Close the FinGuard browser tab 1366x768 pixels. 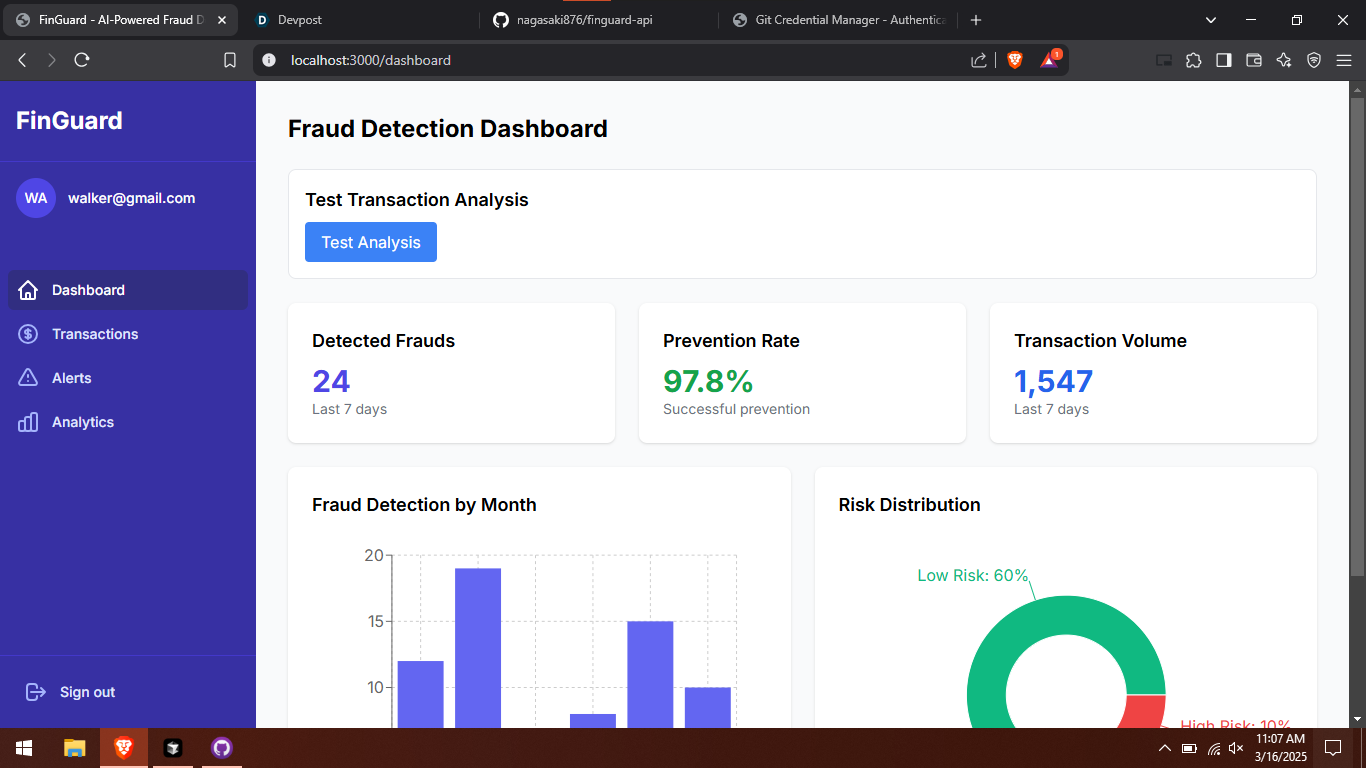click(x=222, y=20)
